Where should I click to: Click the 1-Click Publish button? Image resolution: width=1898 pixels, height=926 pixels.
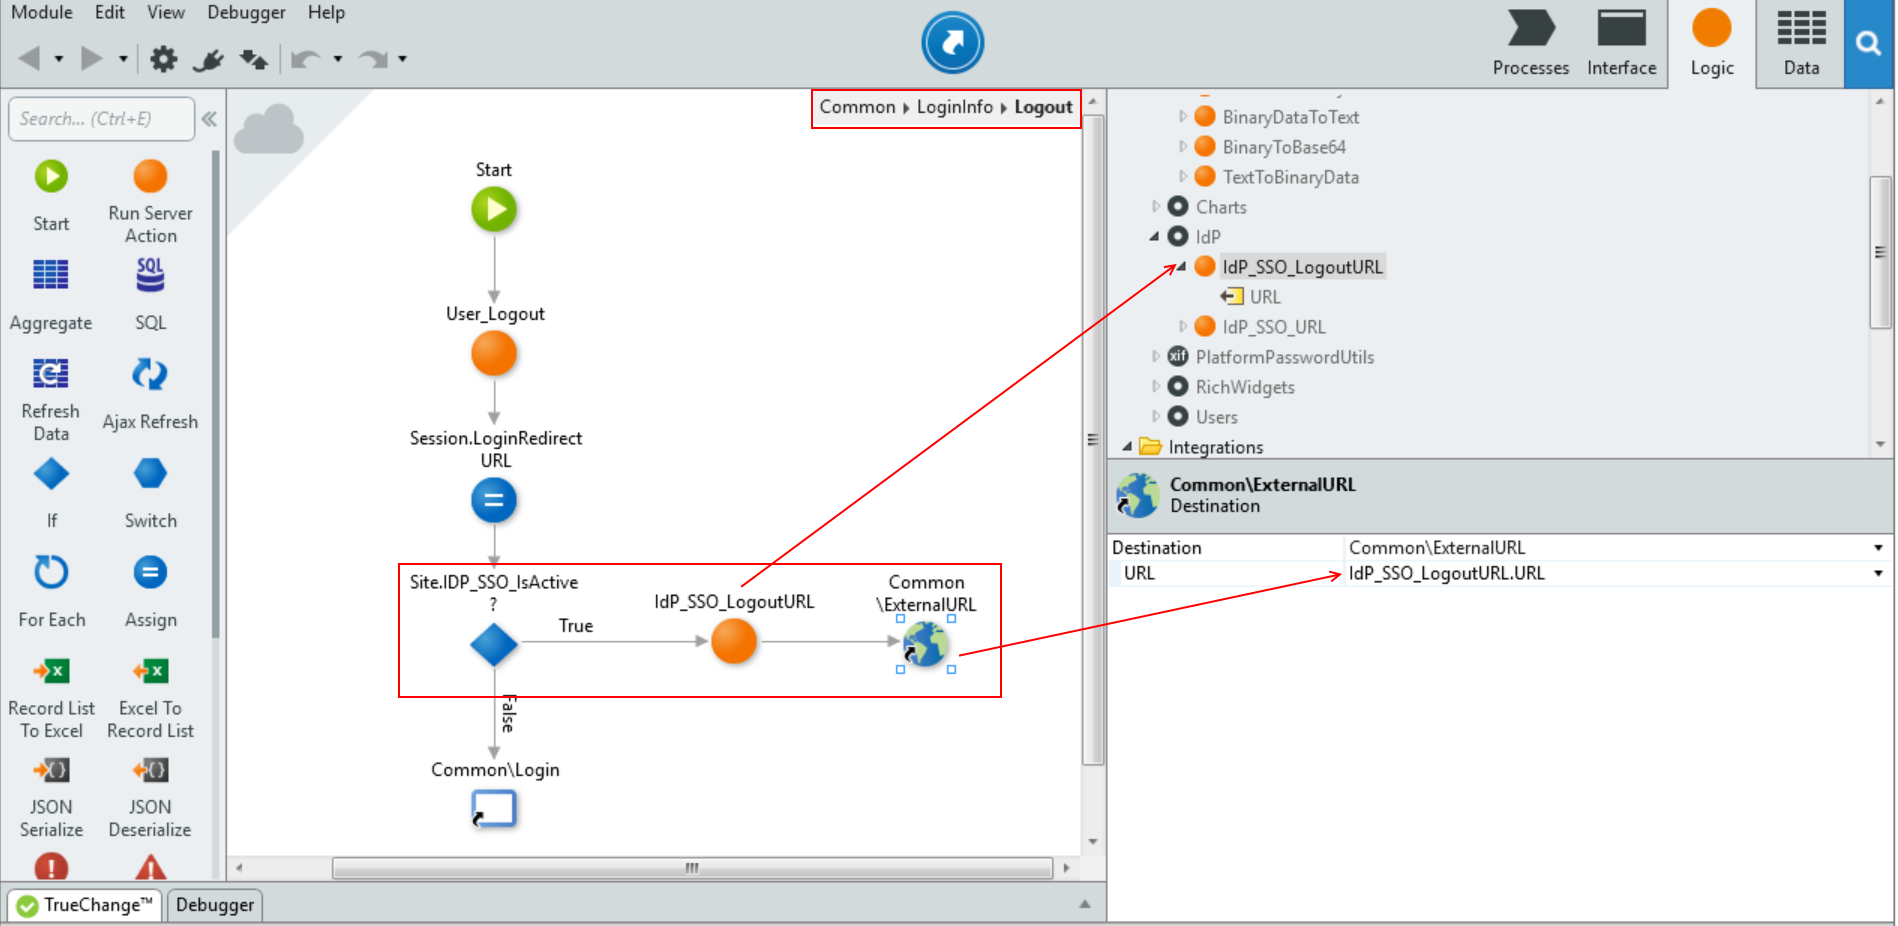[x=951, y=43]
